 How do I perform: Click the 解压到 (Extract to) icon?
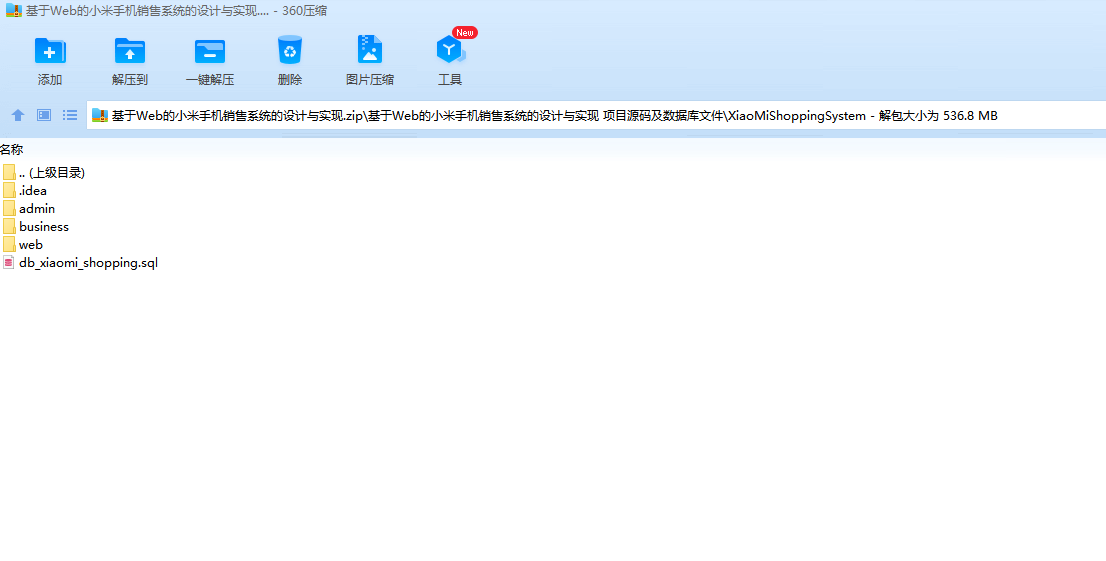(130, 51)
